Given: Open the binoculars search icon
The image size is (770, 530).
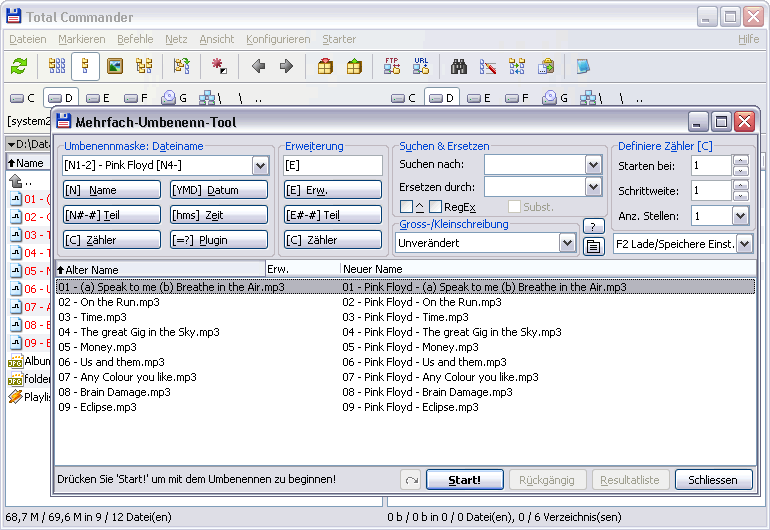Looking at the screenshot, I should point(459,66).
